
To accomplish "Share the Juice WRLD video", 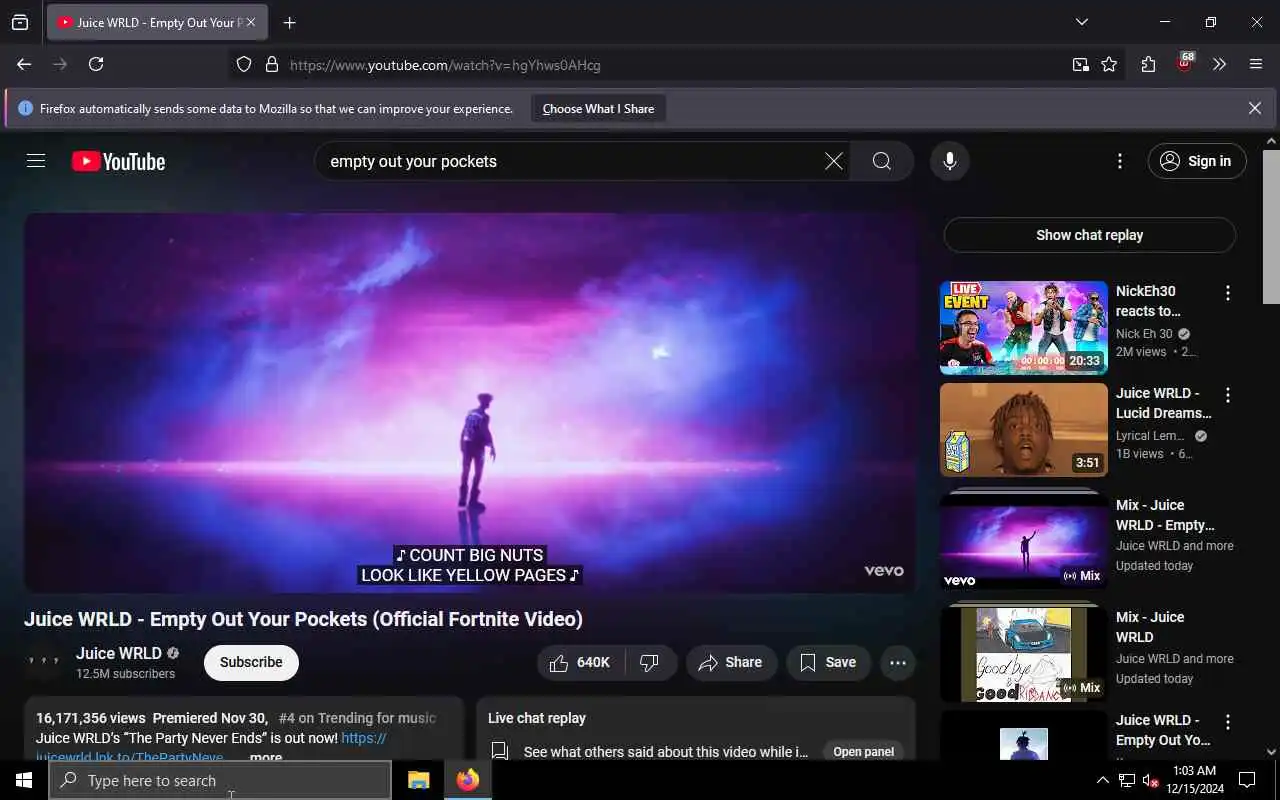I will [731, 662].
